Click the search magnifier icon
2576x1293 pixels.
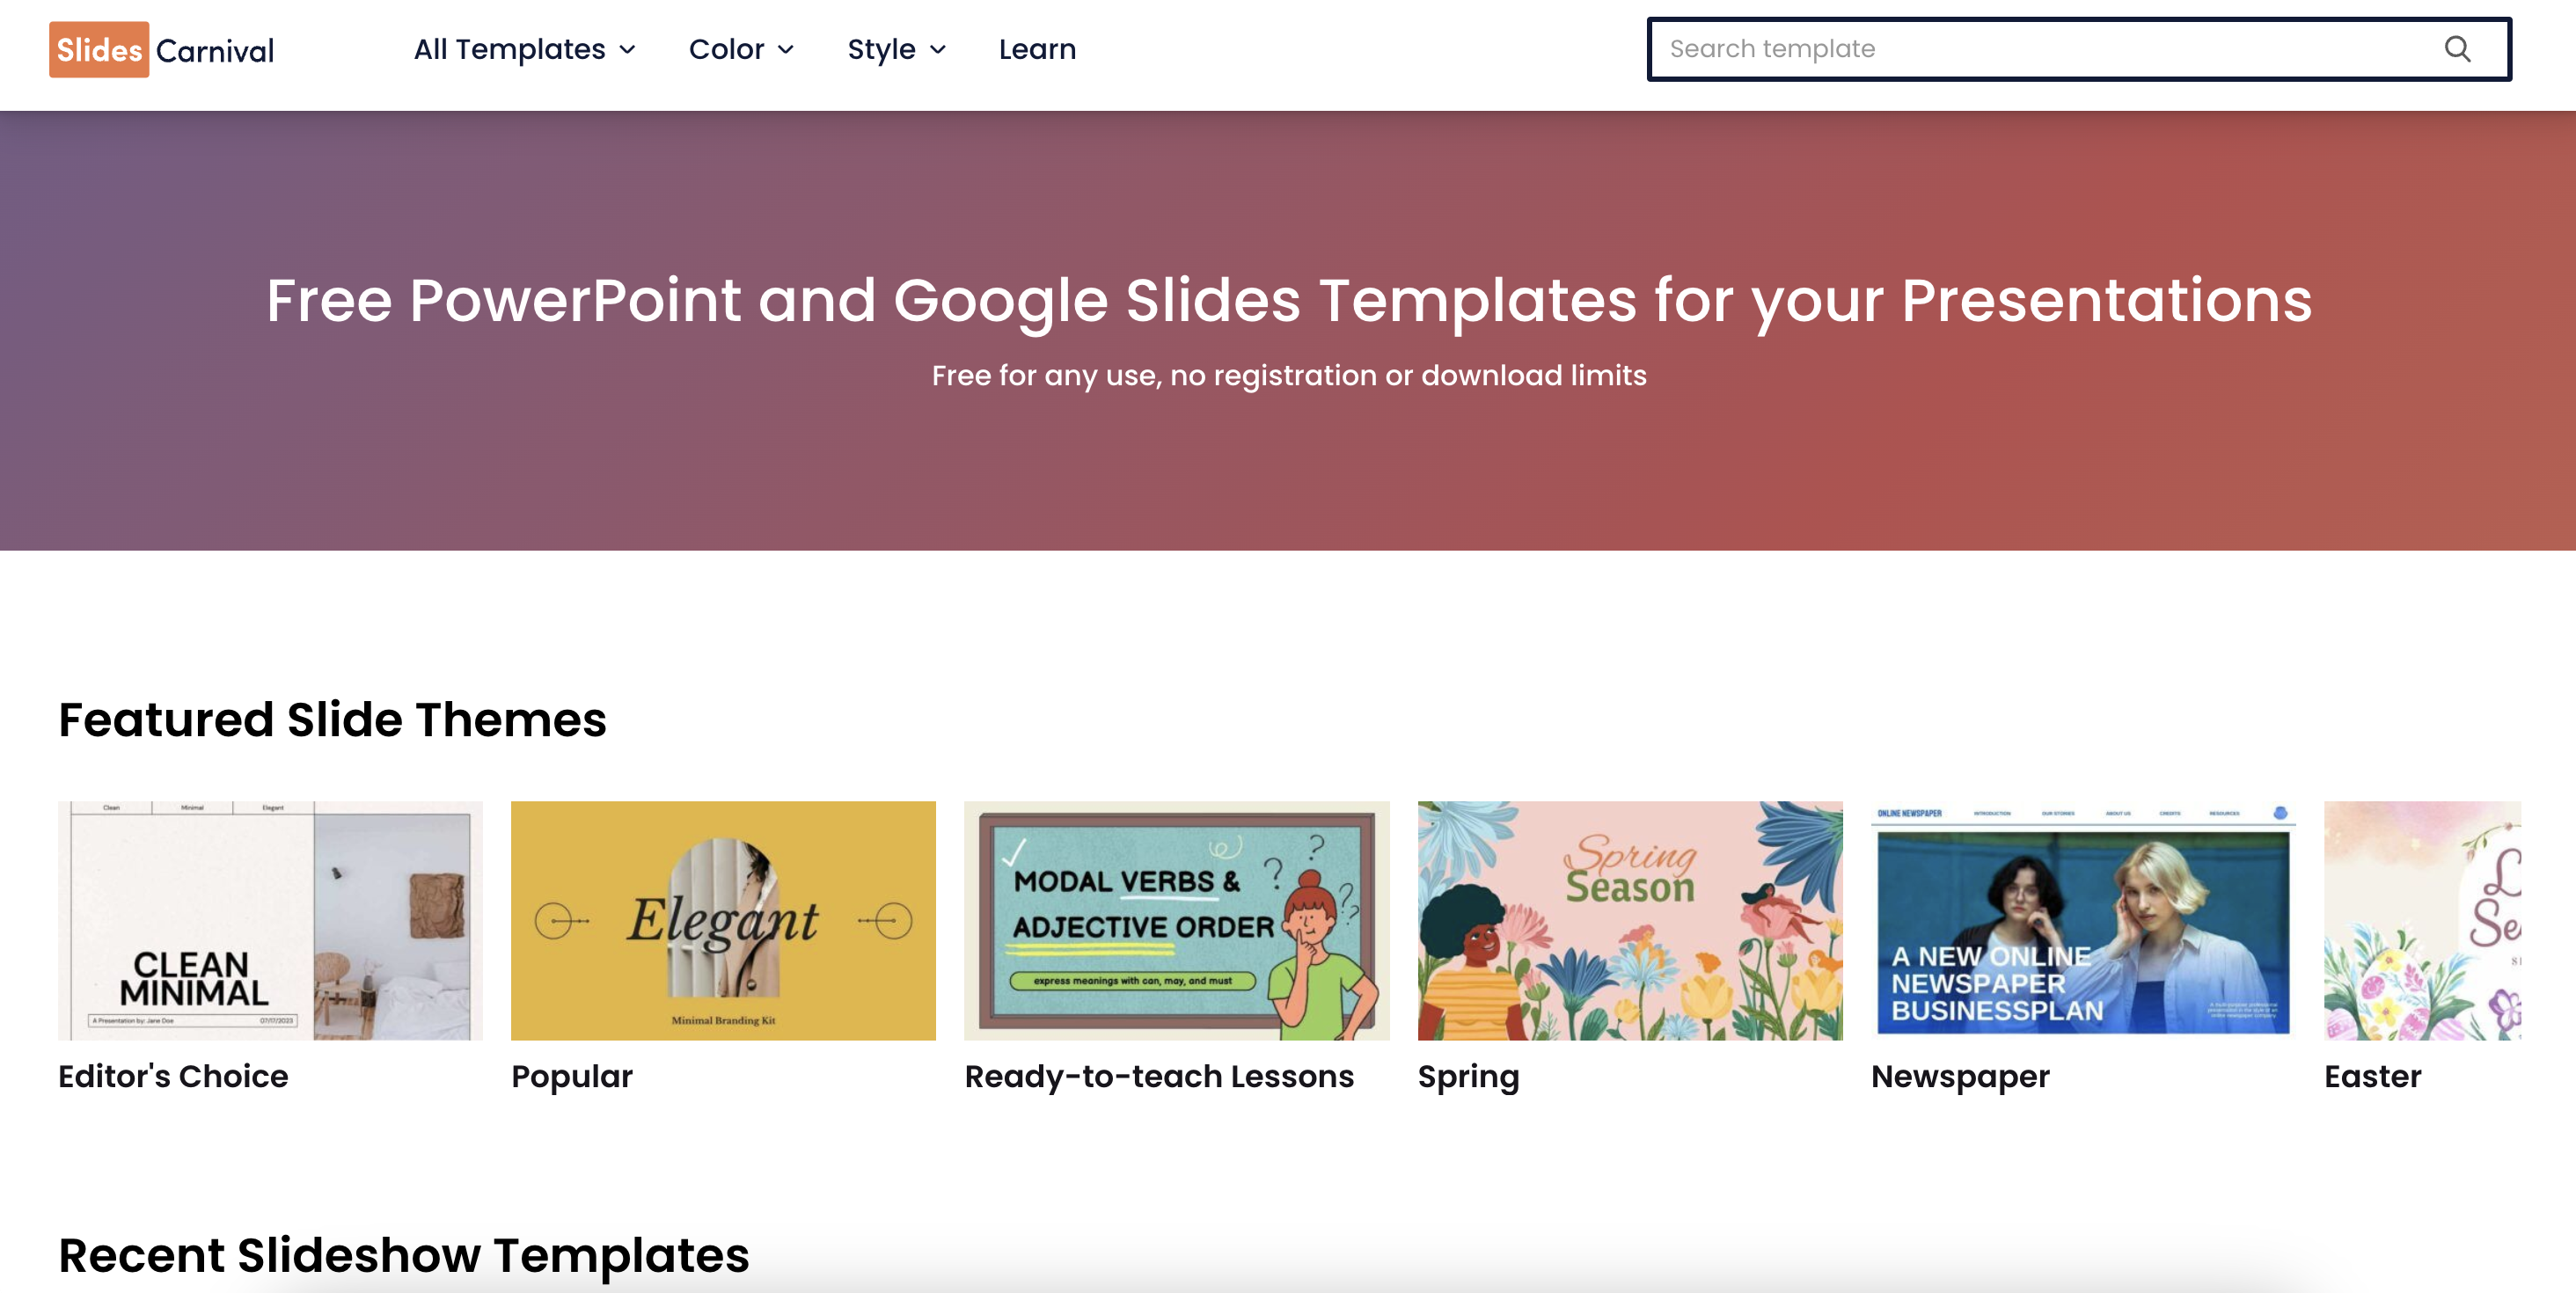point(2456,49)
